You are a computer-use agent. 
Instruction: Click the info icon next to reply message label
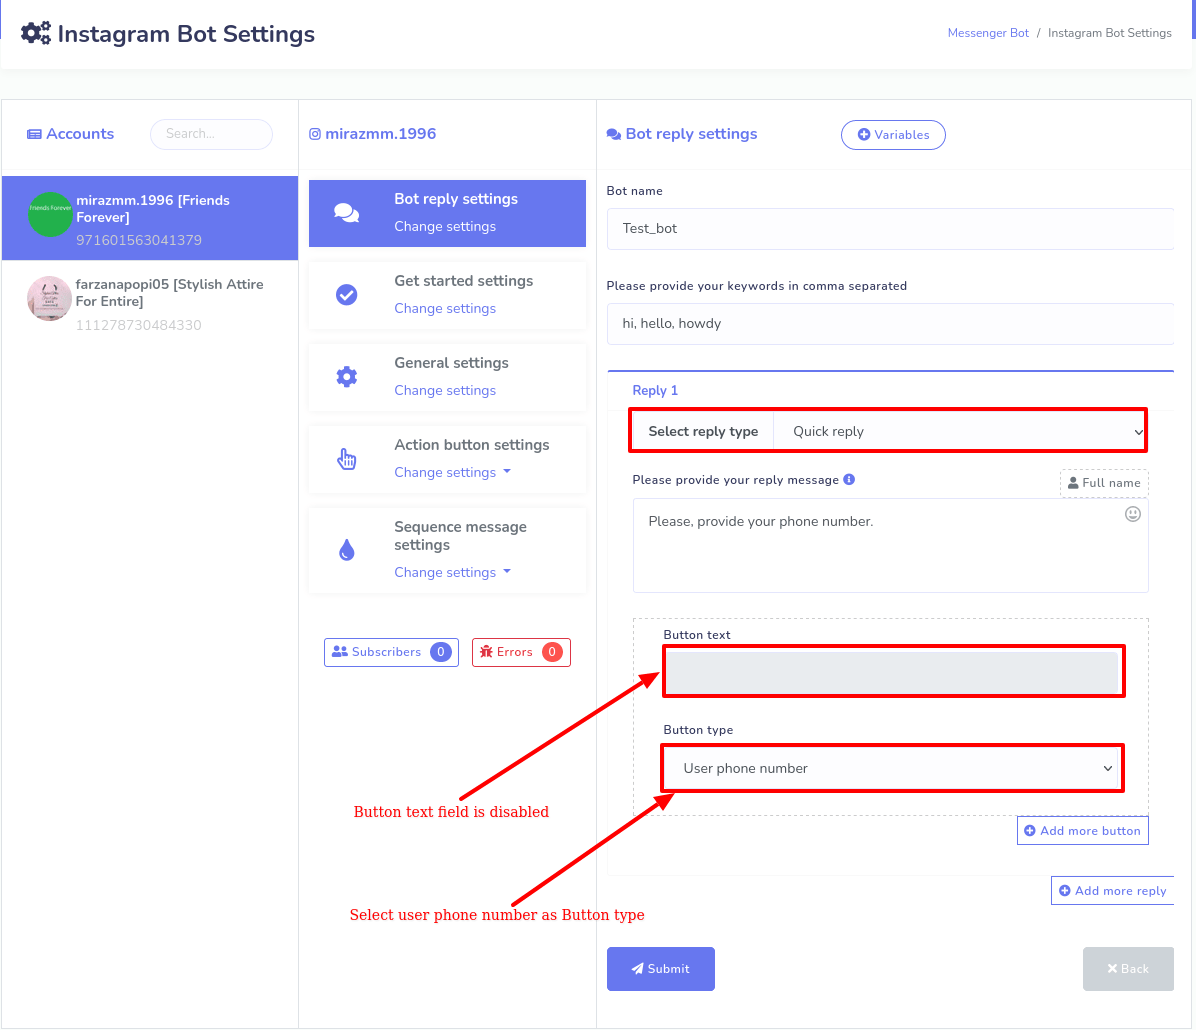tap(849, 479)
